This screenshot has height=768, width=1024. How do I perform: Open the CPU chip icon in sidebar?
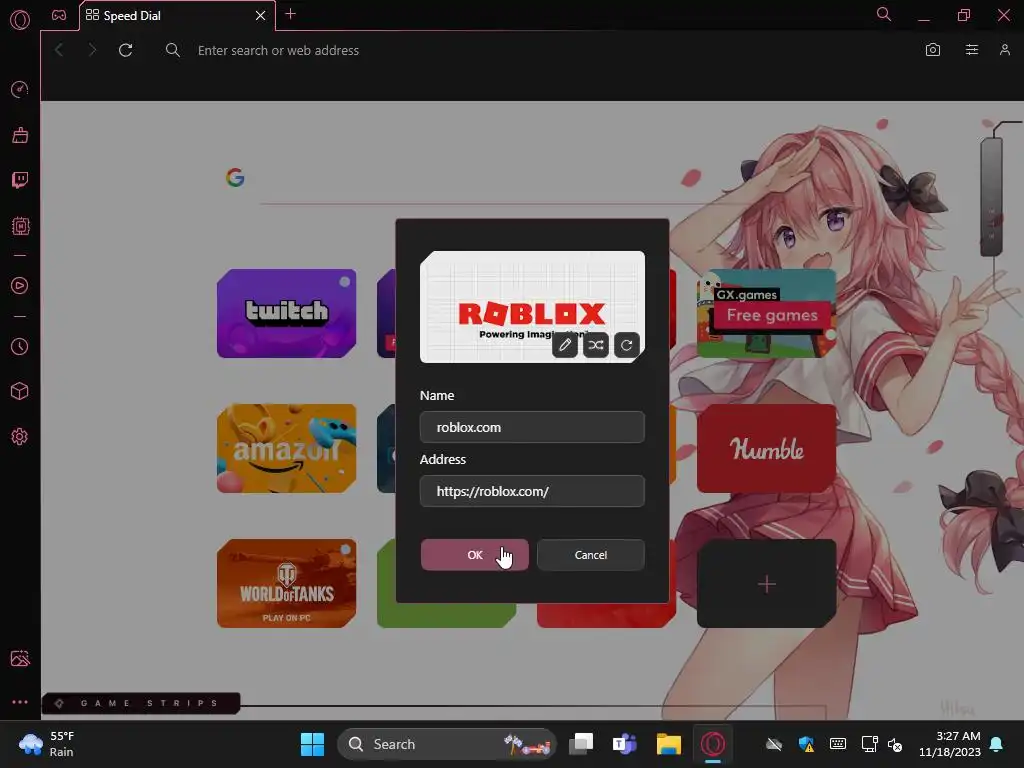click(x=20, y=226)
